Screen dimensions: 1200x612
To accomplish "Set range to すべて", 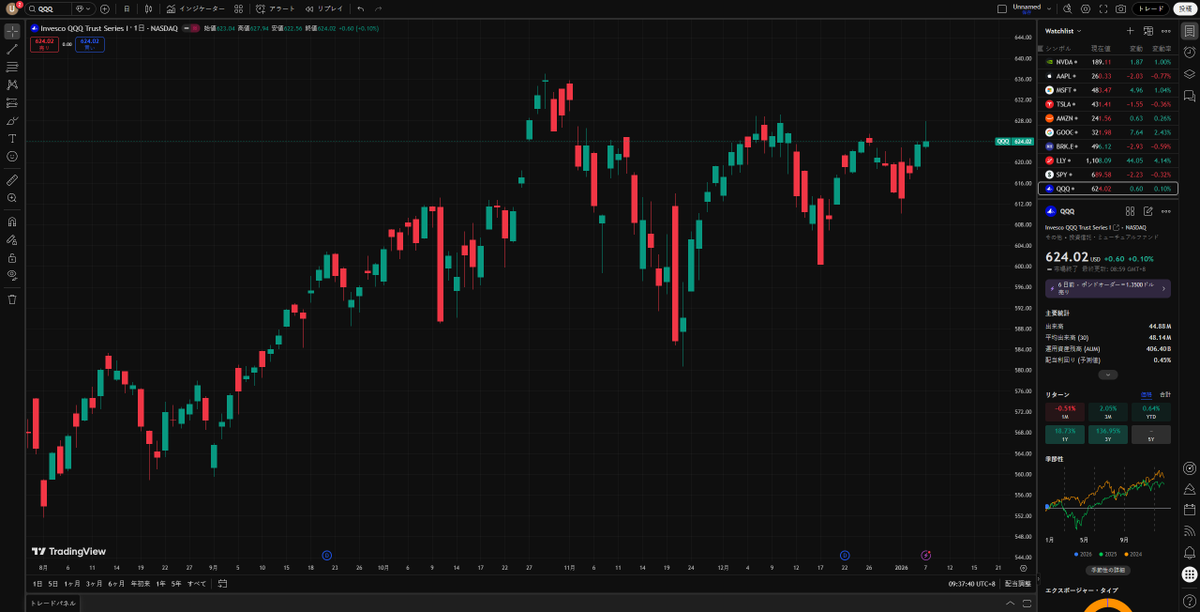I will (x=197, y=583).
